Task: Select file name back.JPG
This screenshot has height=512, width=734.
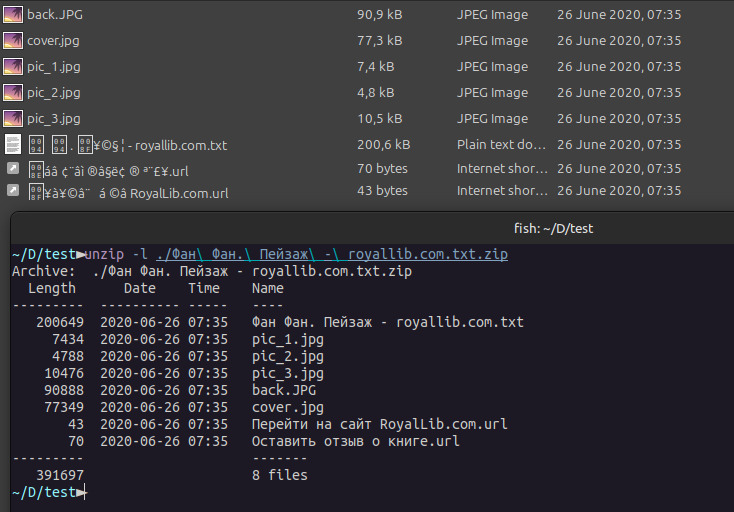Action: (55, 15)
